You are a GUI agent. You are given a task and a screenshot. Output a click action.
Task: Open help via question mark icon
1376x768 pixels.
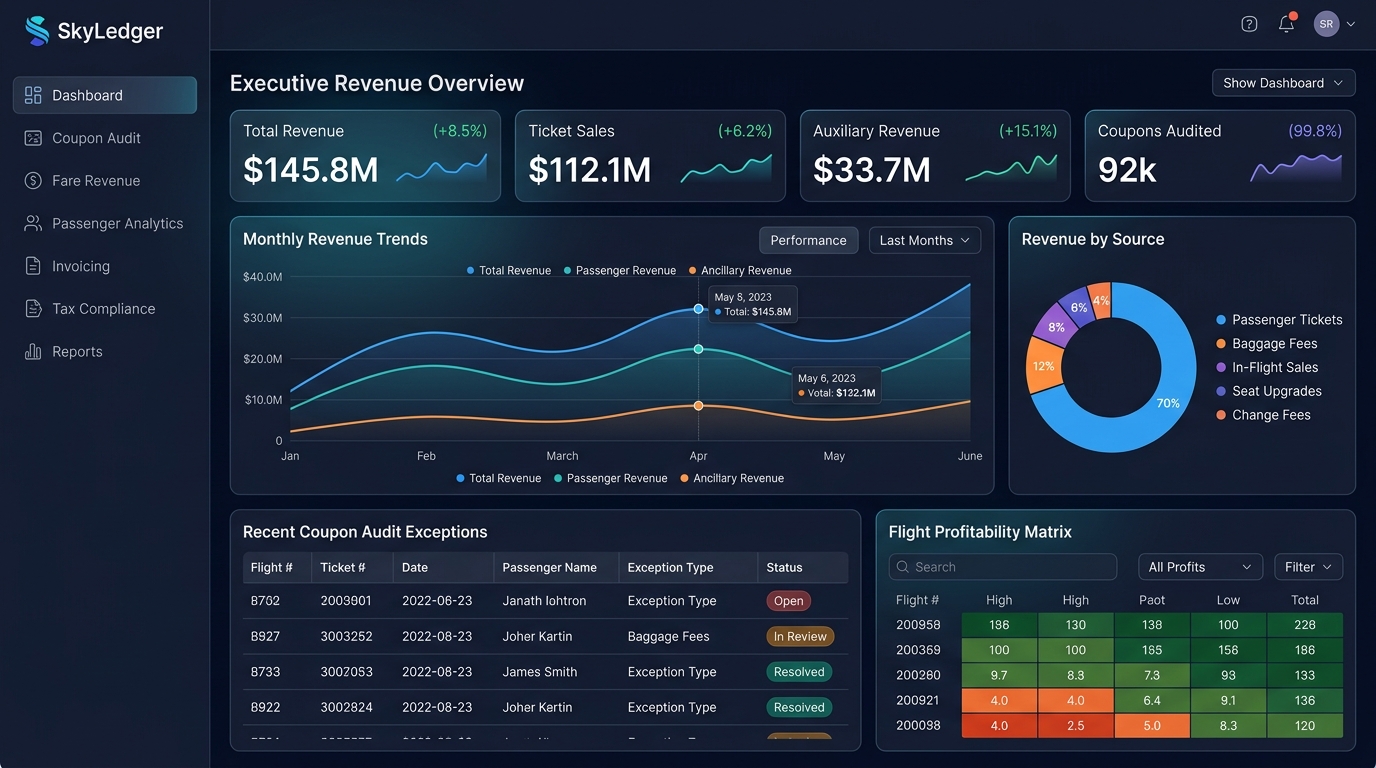click(1249, 24)
